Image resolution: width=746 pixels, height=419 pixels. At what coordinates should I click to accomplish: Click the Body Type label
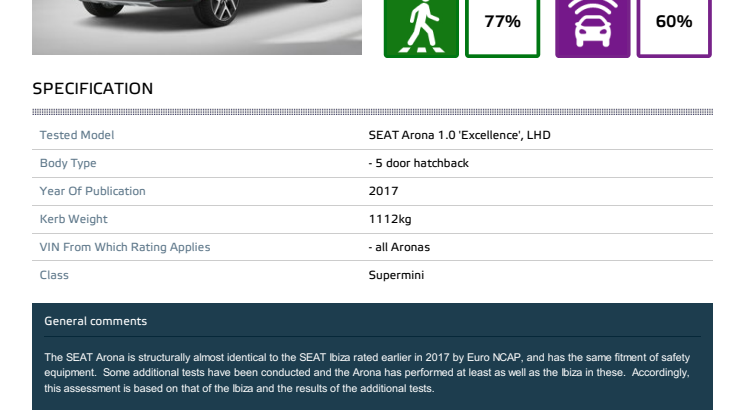click(68, 163)
